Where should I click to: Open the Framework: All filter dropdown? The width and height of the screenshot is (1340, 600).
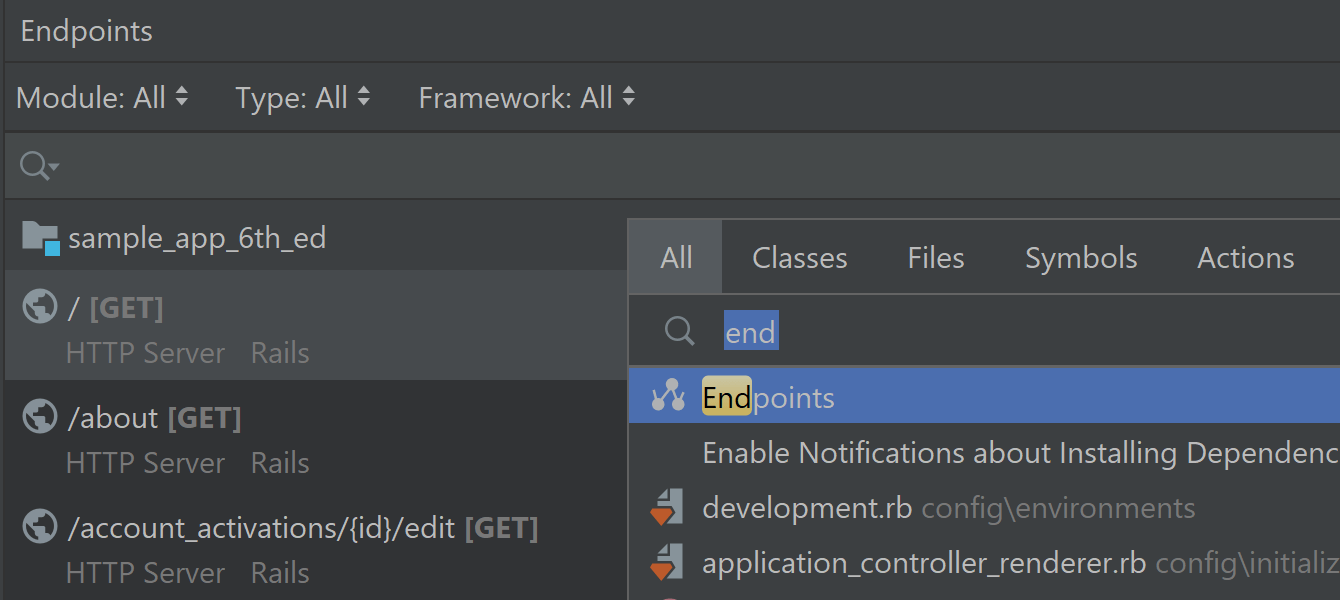click(526, 98)
